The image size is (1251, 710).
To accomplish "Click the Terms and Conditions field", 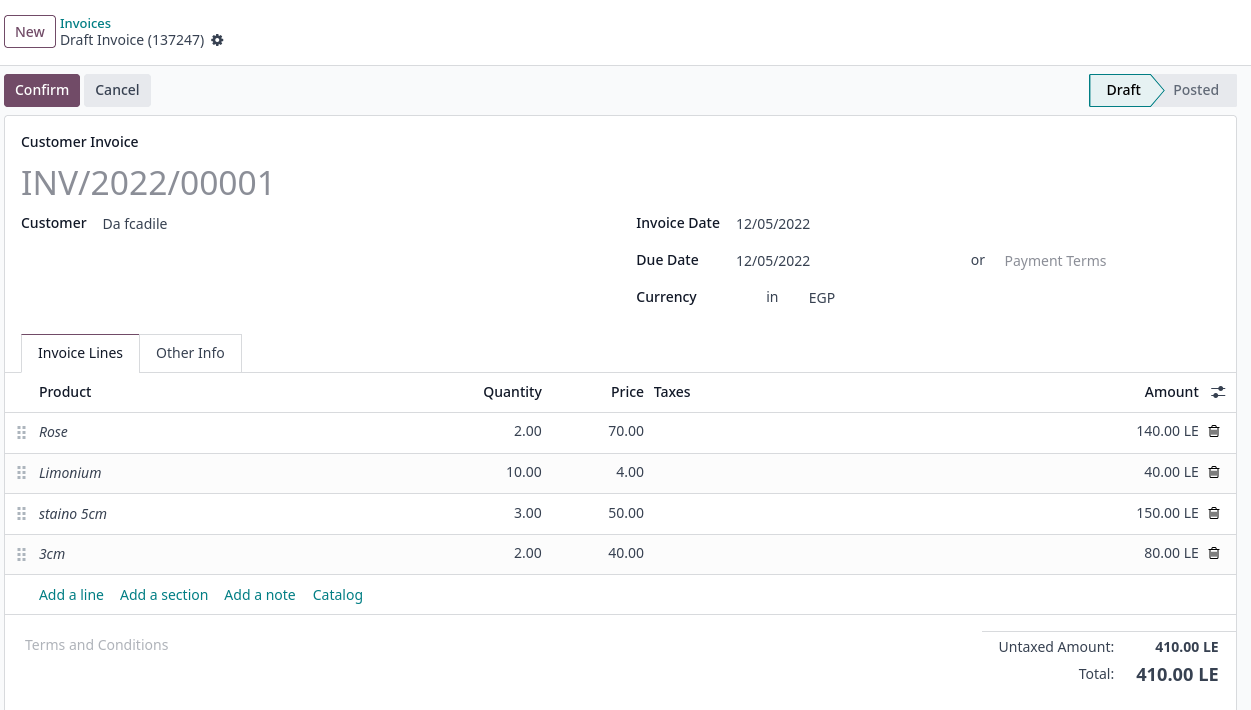I will pos(96,645).
